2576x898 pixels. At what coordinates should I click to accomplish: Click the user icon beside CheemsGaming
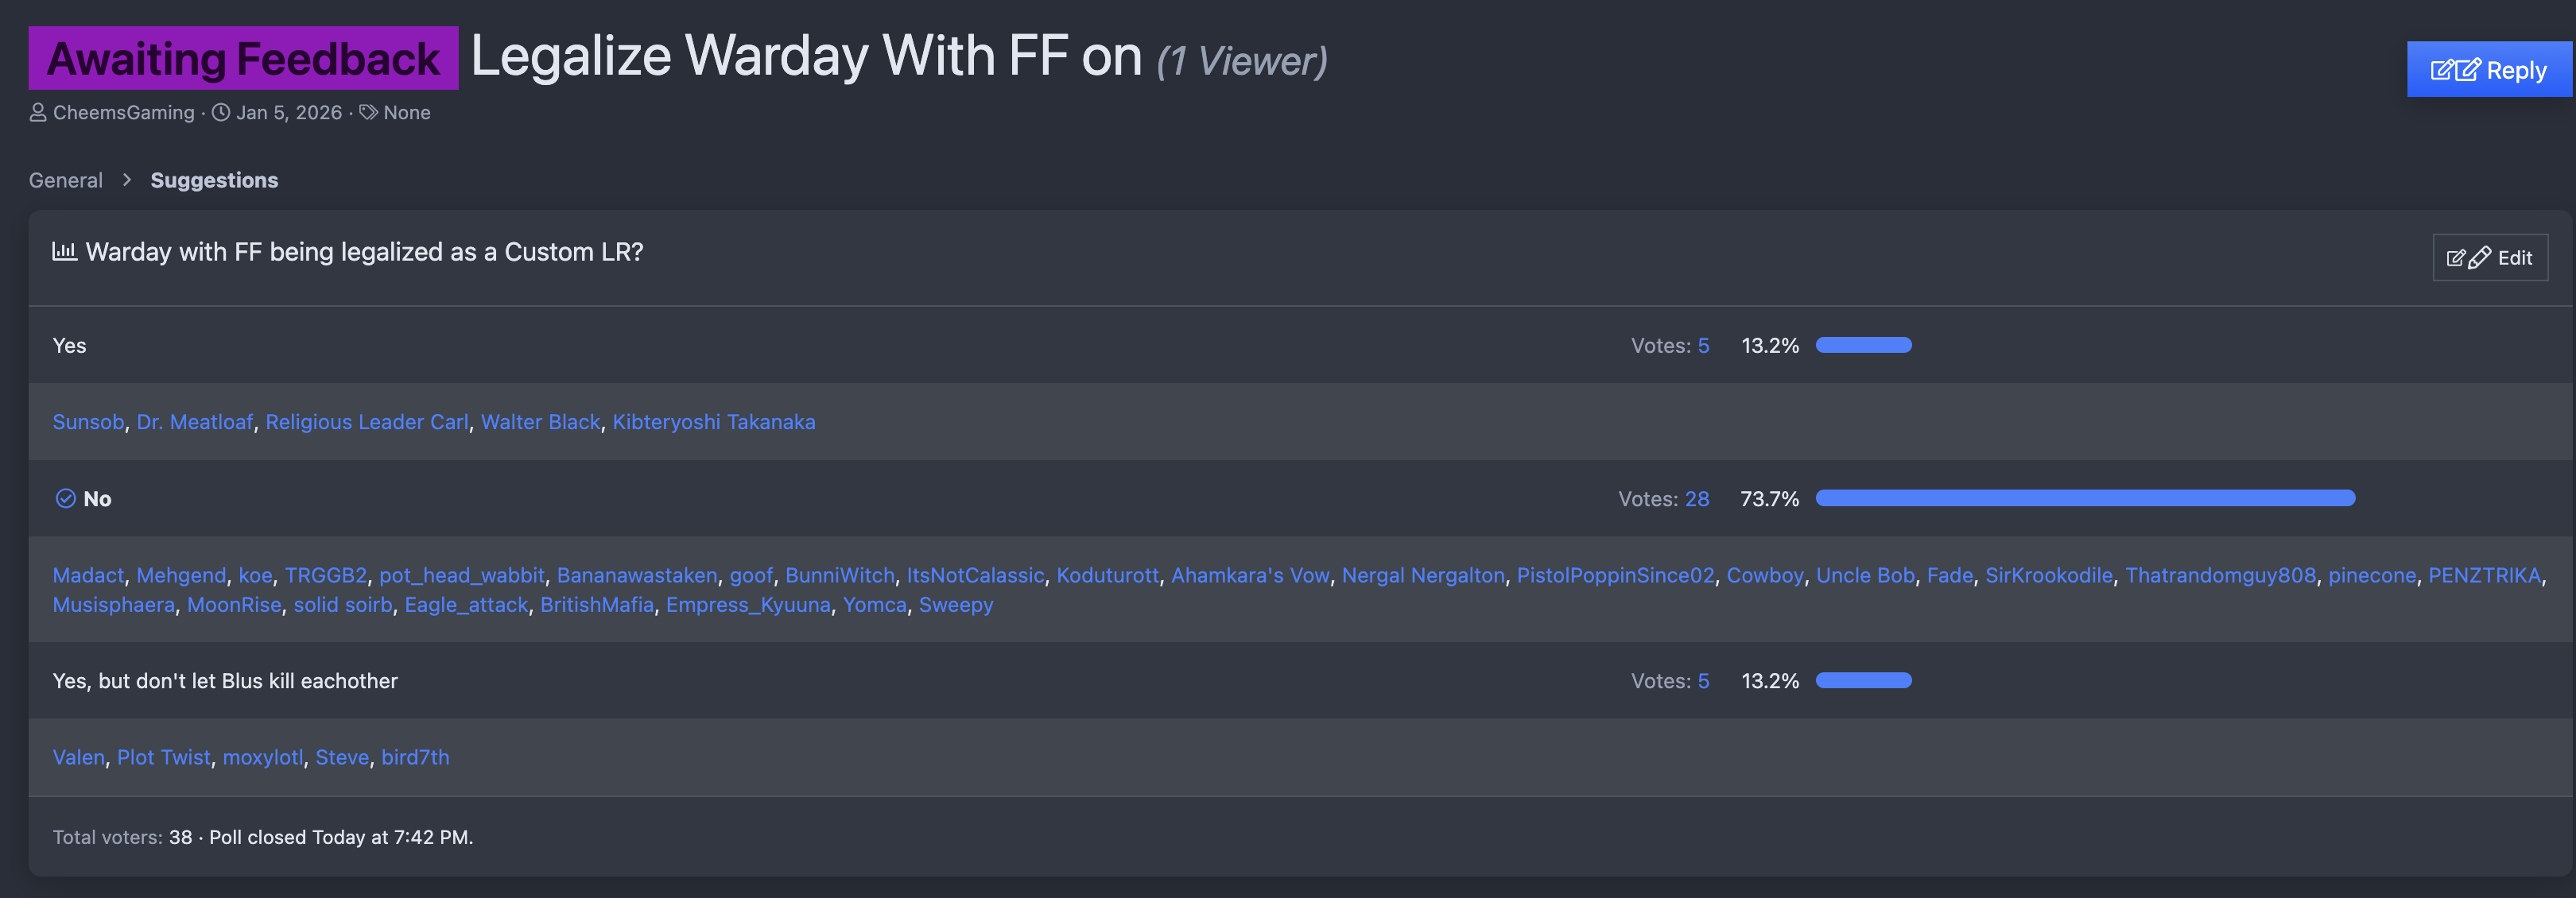38,113
